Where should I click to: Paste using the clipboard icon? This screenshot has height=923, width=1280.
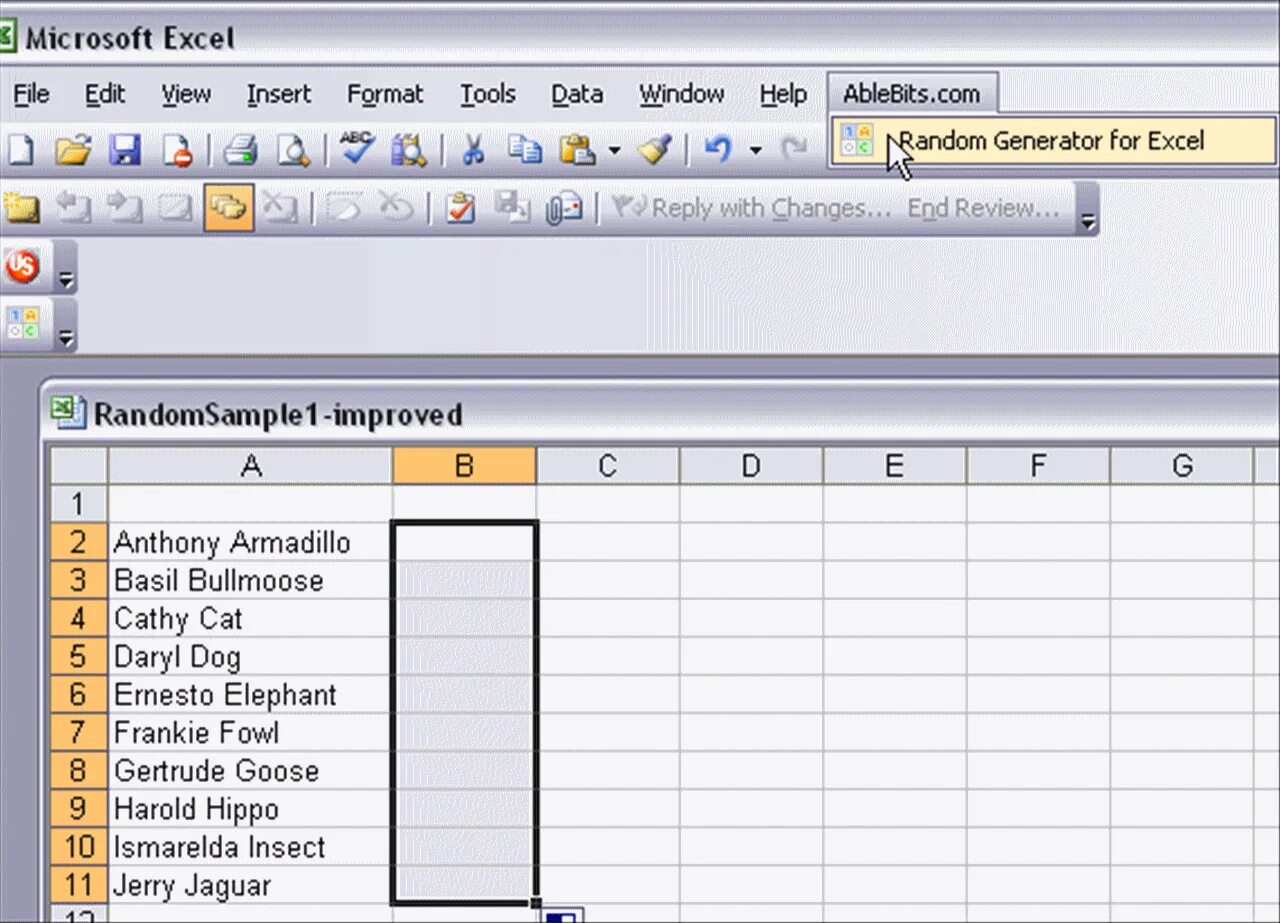click(578, 150)
